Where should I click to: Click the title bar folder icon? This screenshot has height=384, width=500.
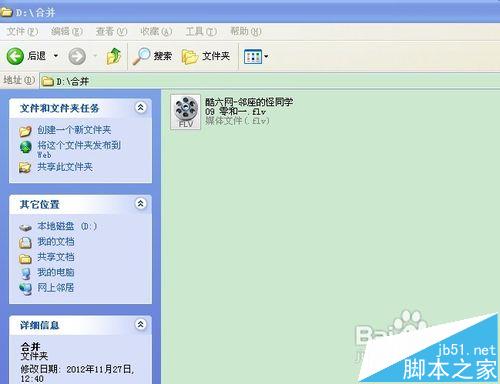click(x=6, y=12)
